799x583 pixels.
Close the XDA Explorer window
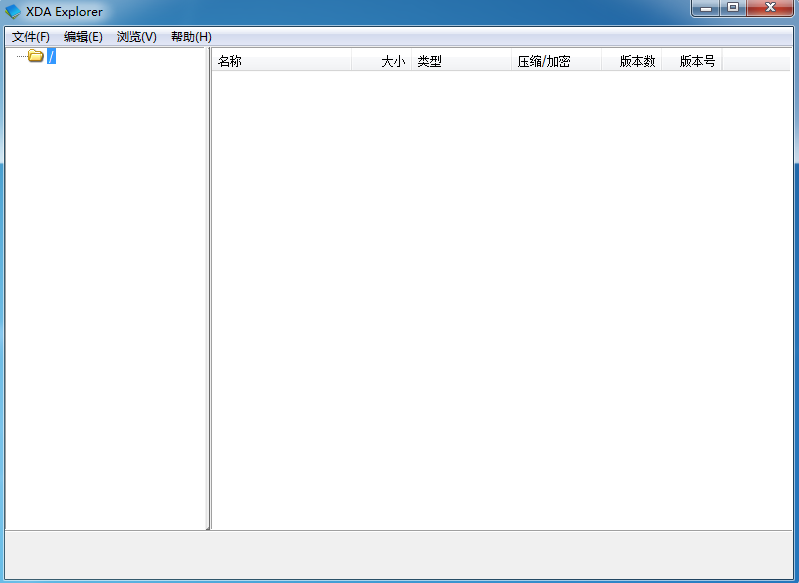click(x=769, y=8)
